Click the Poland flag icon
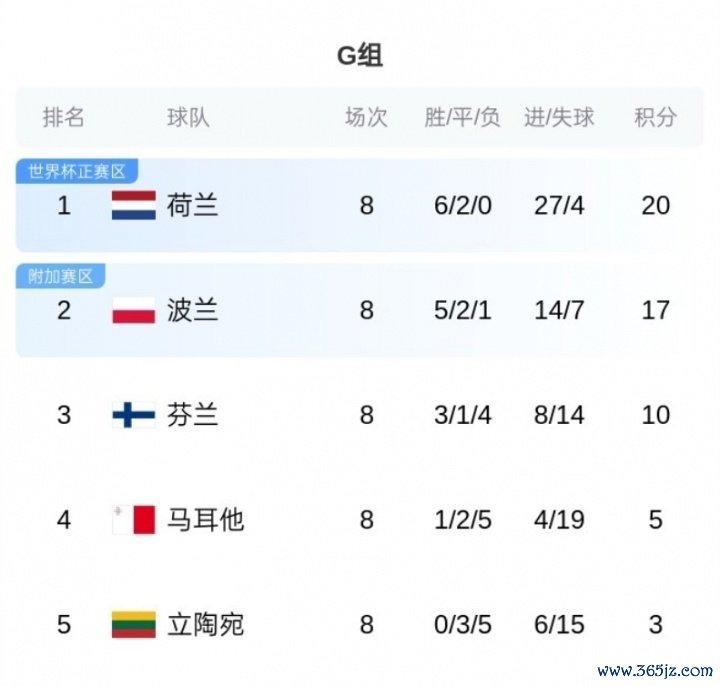 tap(133, 310)
